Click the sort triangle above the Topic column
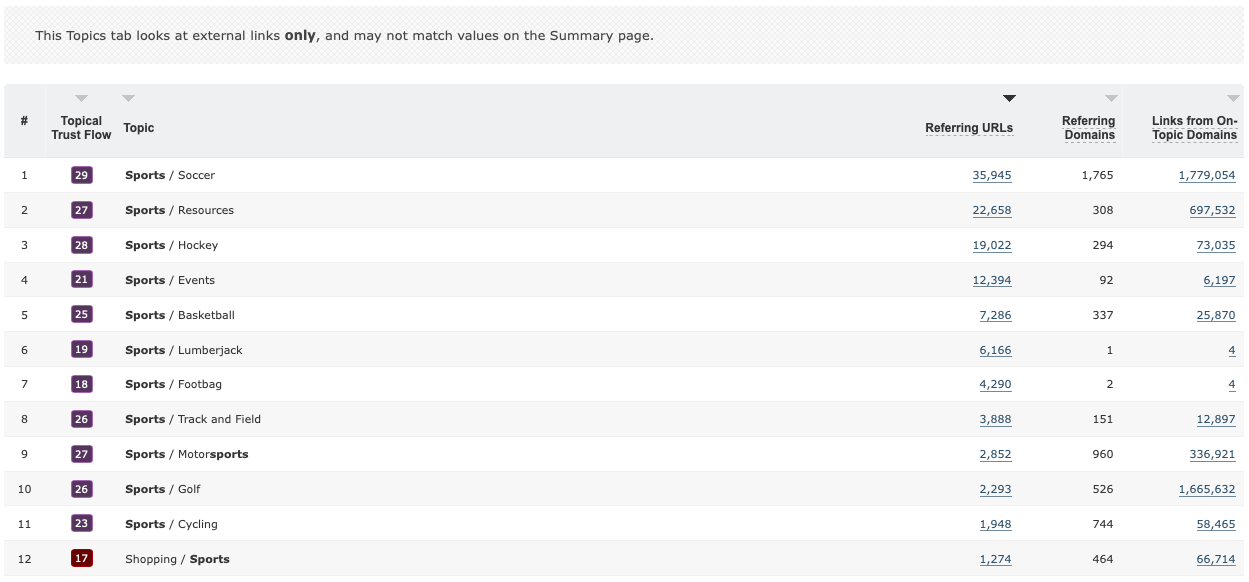 (128, 97)
